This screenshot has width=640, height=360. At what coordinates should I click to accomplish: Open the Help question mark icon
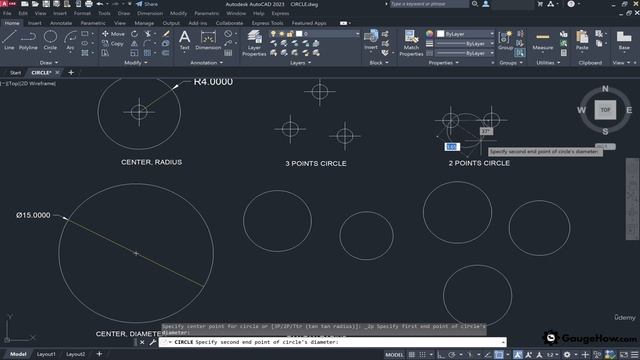point(571,4)
